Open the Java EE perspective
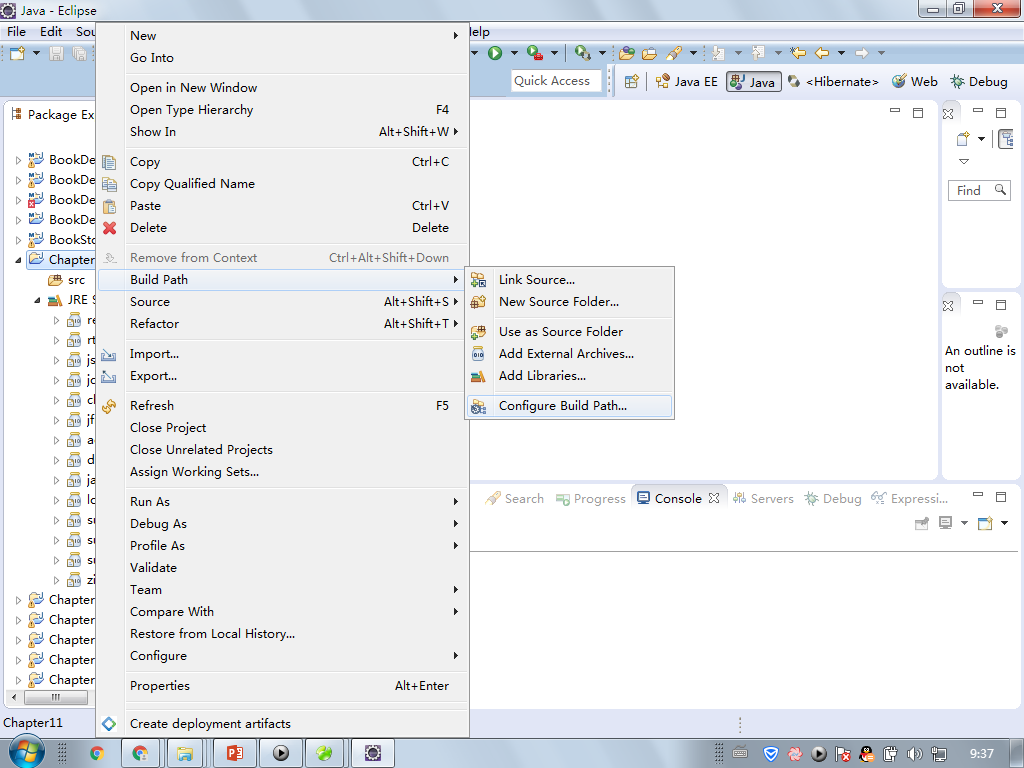This screenshot has width=1024, height=768. coord(687,82)
